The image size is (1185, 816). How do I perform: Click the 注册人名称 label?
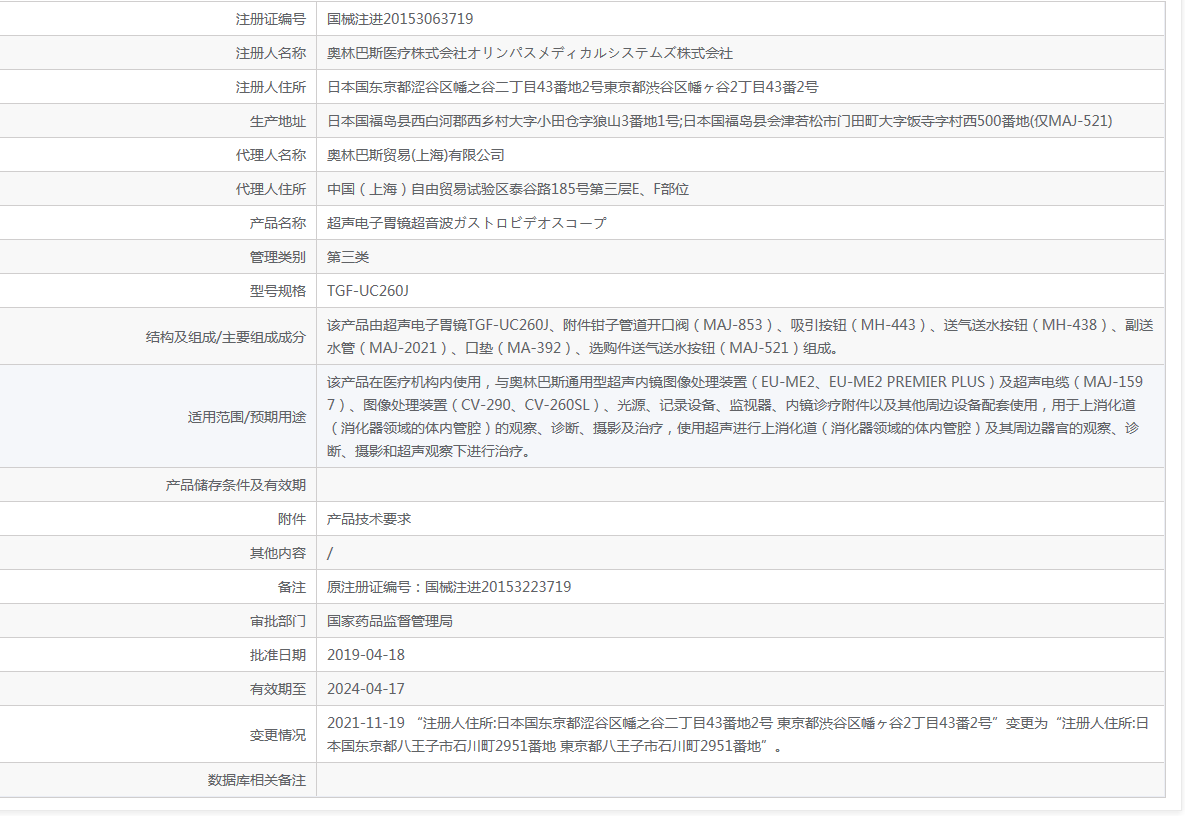[x=271, y=53]
